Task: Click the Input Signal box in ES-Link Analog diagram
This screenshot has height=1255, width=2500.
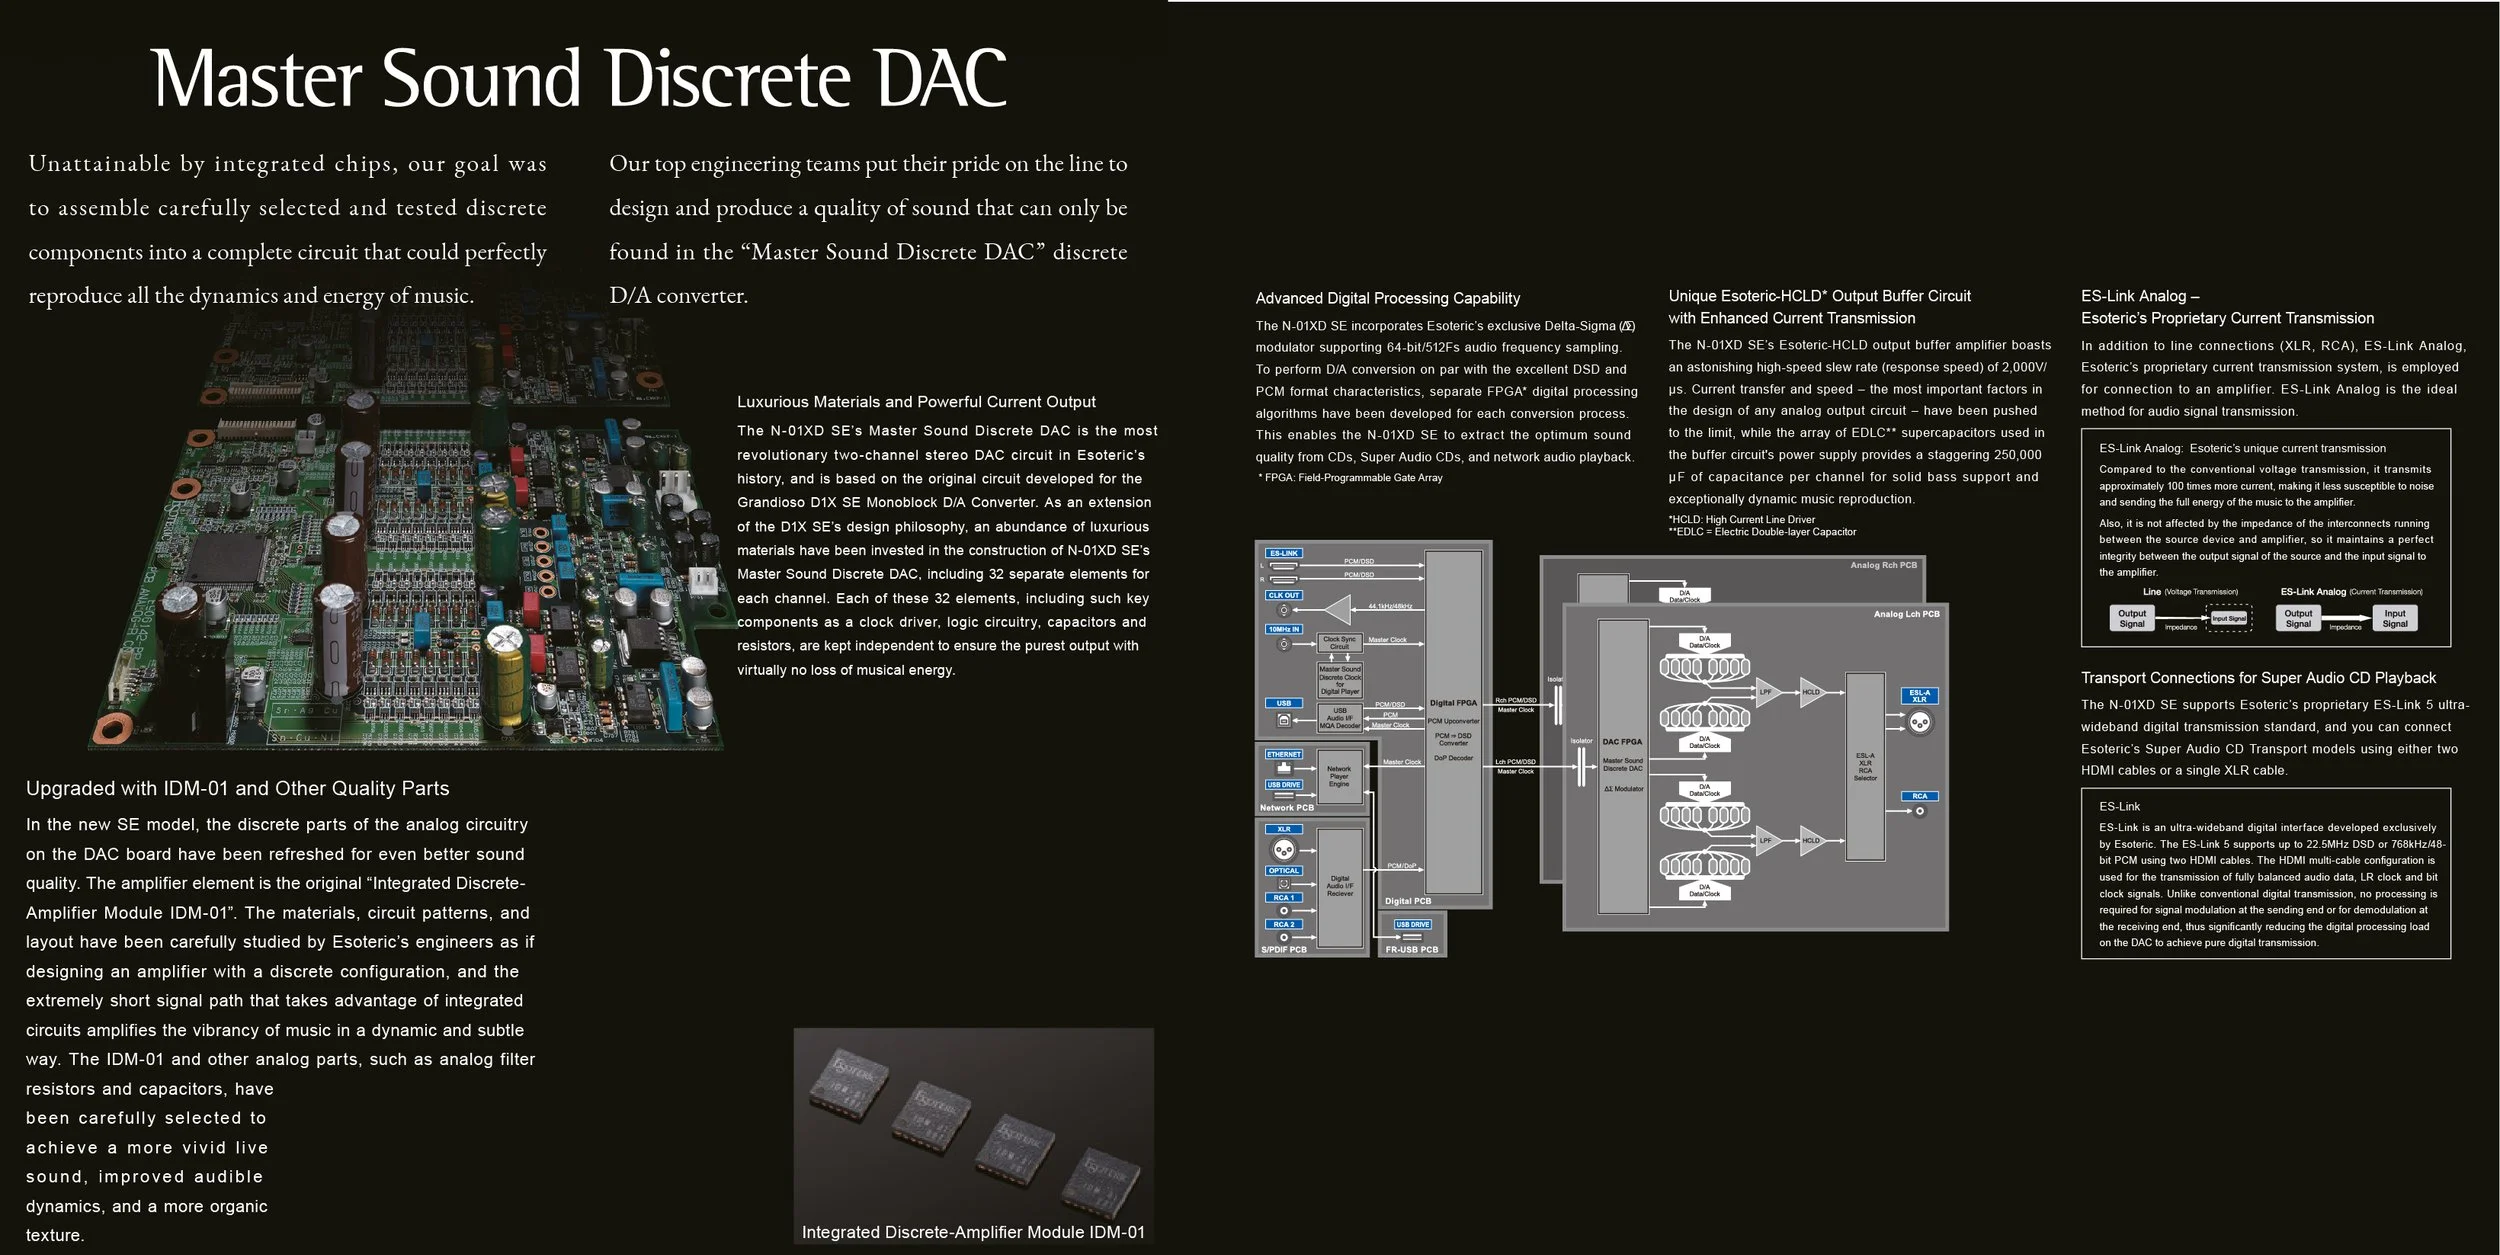Action: tap(2394, 619)
